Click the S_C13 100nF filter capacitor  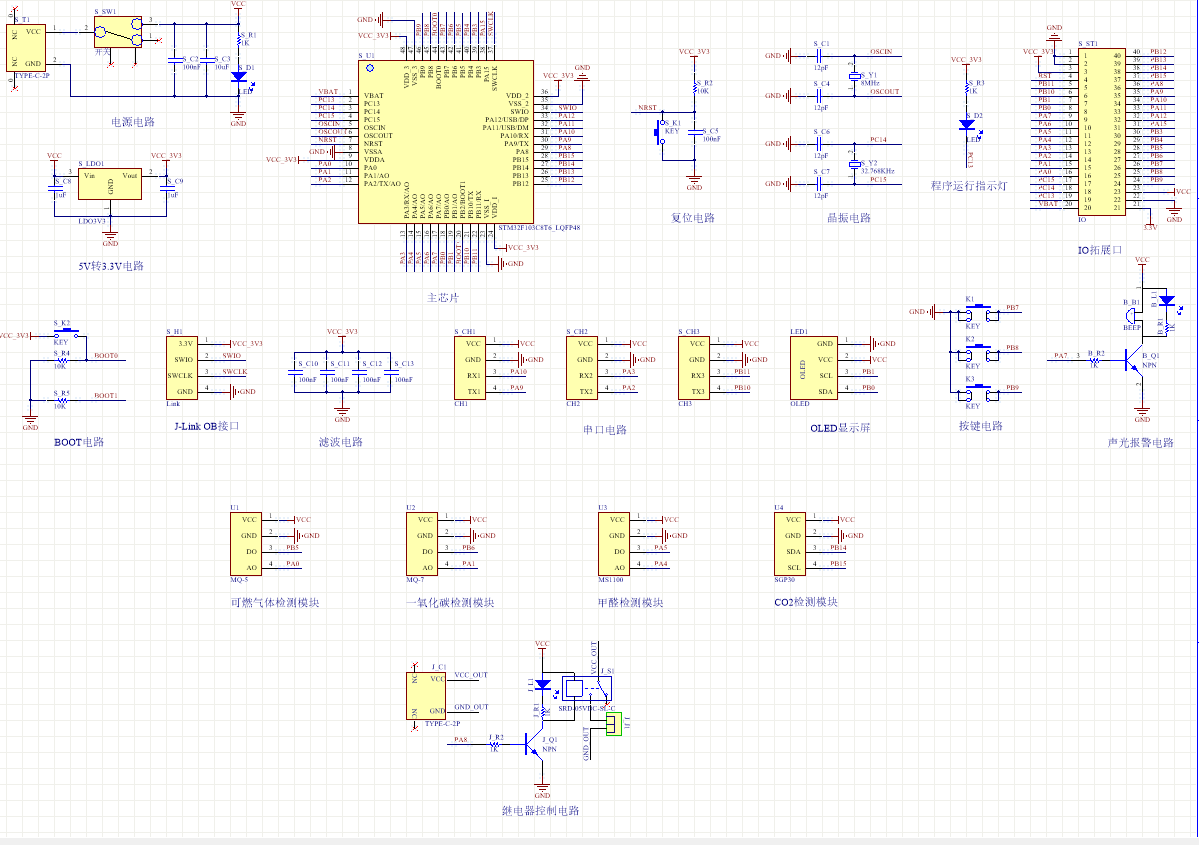391,372
